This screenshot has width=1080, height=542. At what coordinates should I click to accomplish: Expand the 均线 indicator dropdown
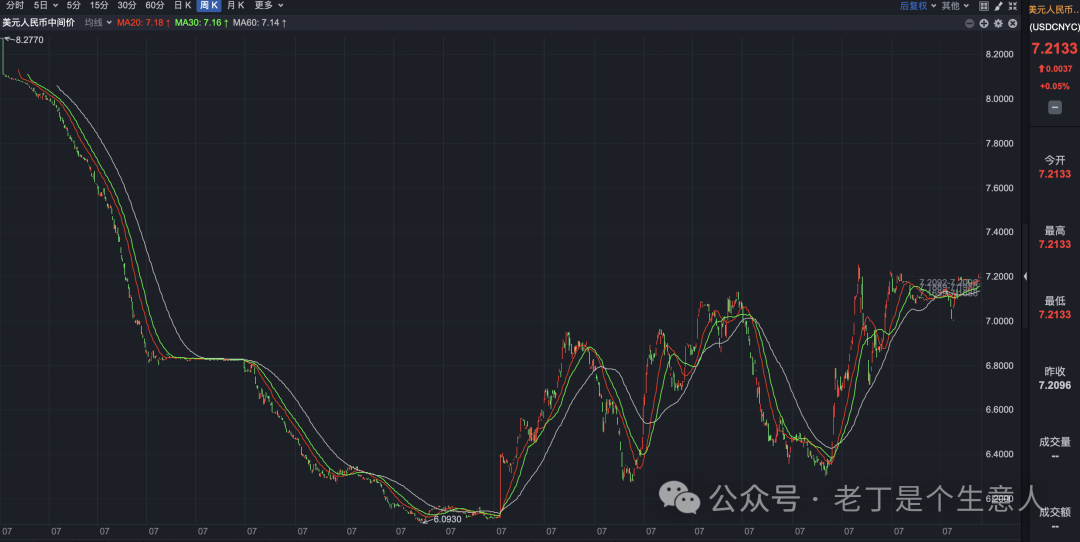[98, 23]
